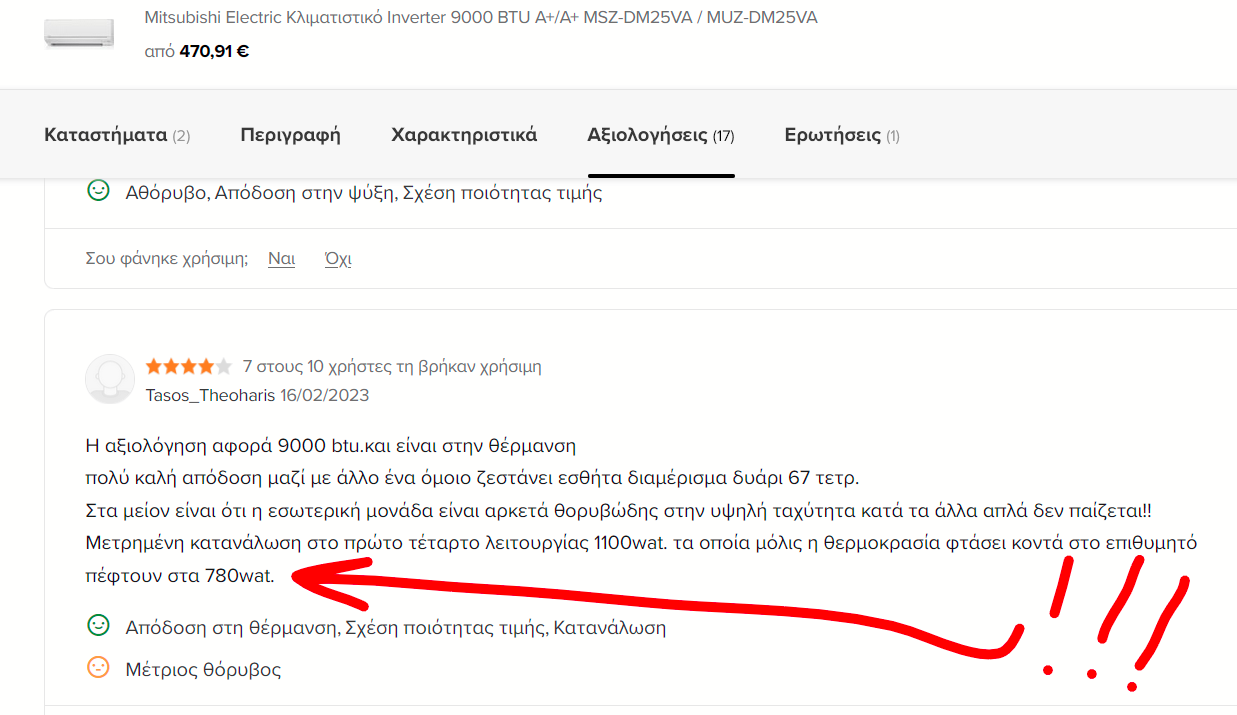This screenshot has width=1237, height=715.
Task: Select the Αξιολογήσεις (17) tab
Action: click(x=661, y=135)
